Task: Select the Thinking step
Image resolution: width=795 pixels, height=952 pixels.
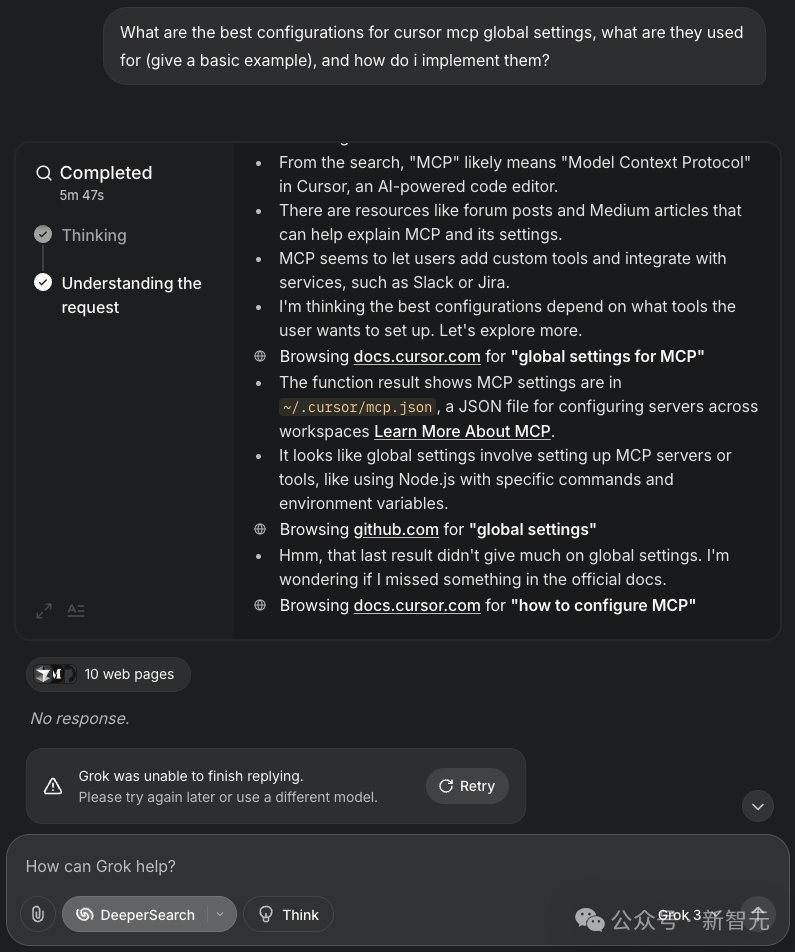Action: 93,235
